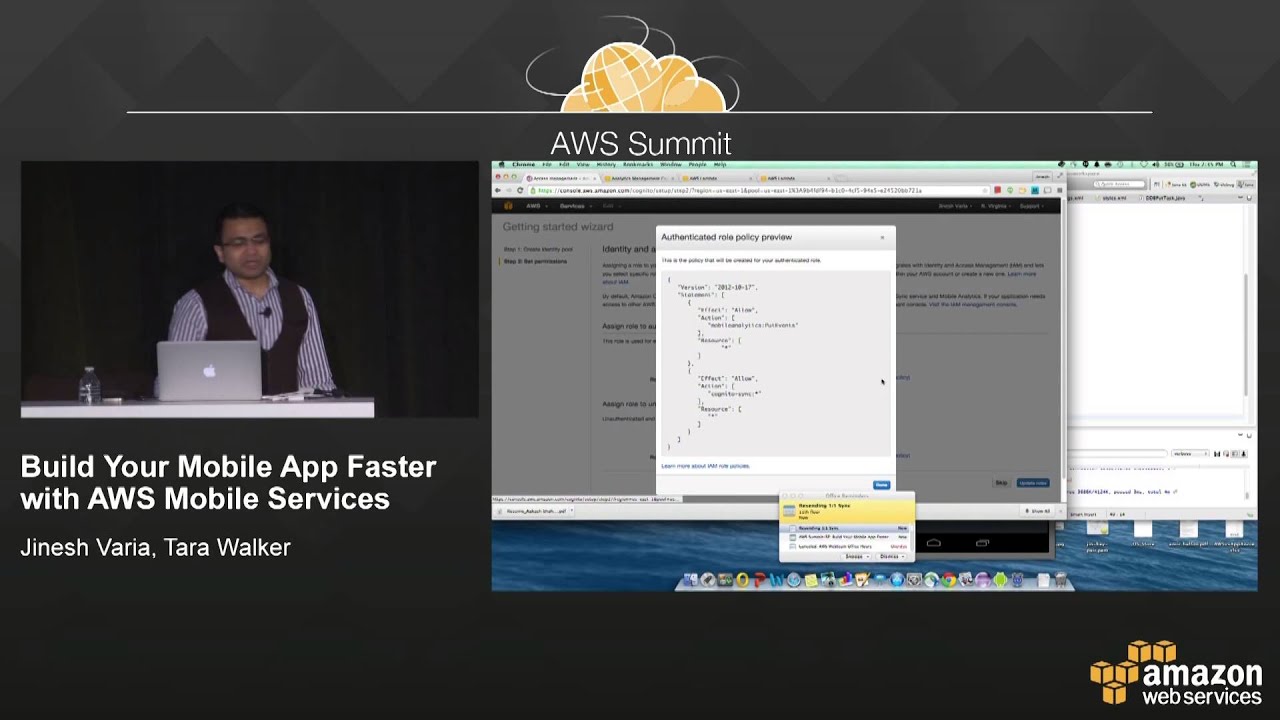The width and height of the screenshot is (1280, 720).
Task: Click the AWS cube logo in console header
Action: (x=508, y=206)
